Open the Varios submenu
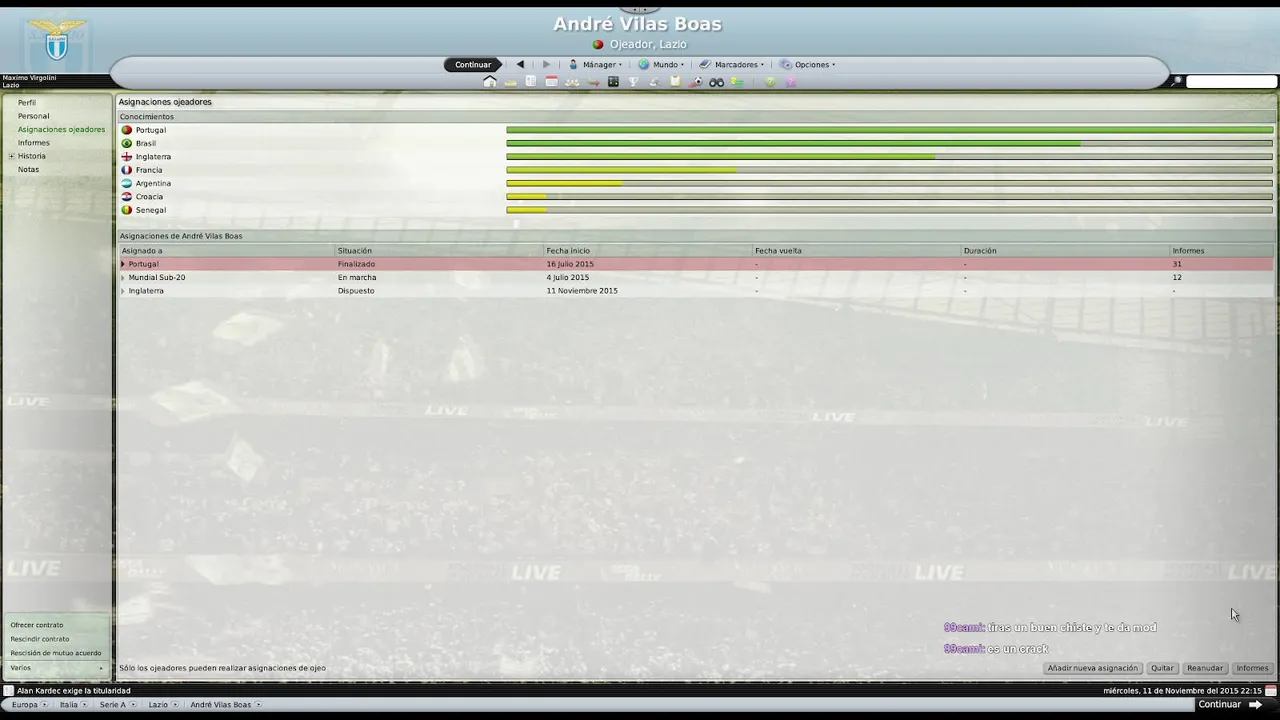Image resolution: width=1280 pixels, height=720 pixels. pos(56,667)
